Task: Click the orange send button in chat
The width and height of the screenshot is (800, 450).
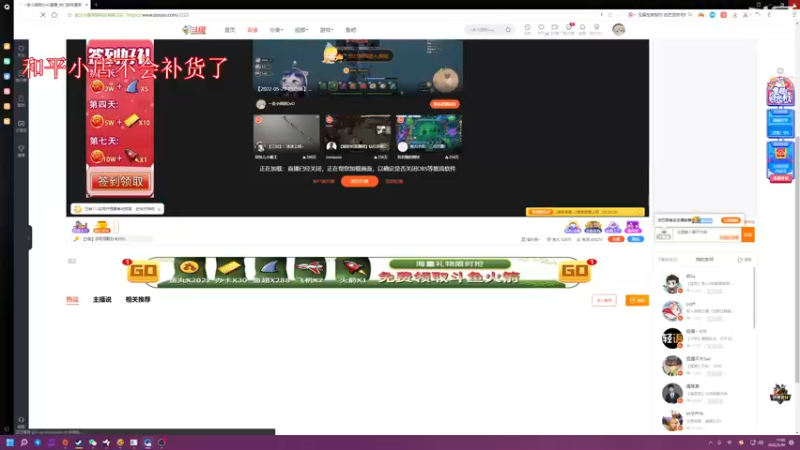Action: [748, 235]
